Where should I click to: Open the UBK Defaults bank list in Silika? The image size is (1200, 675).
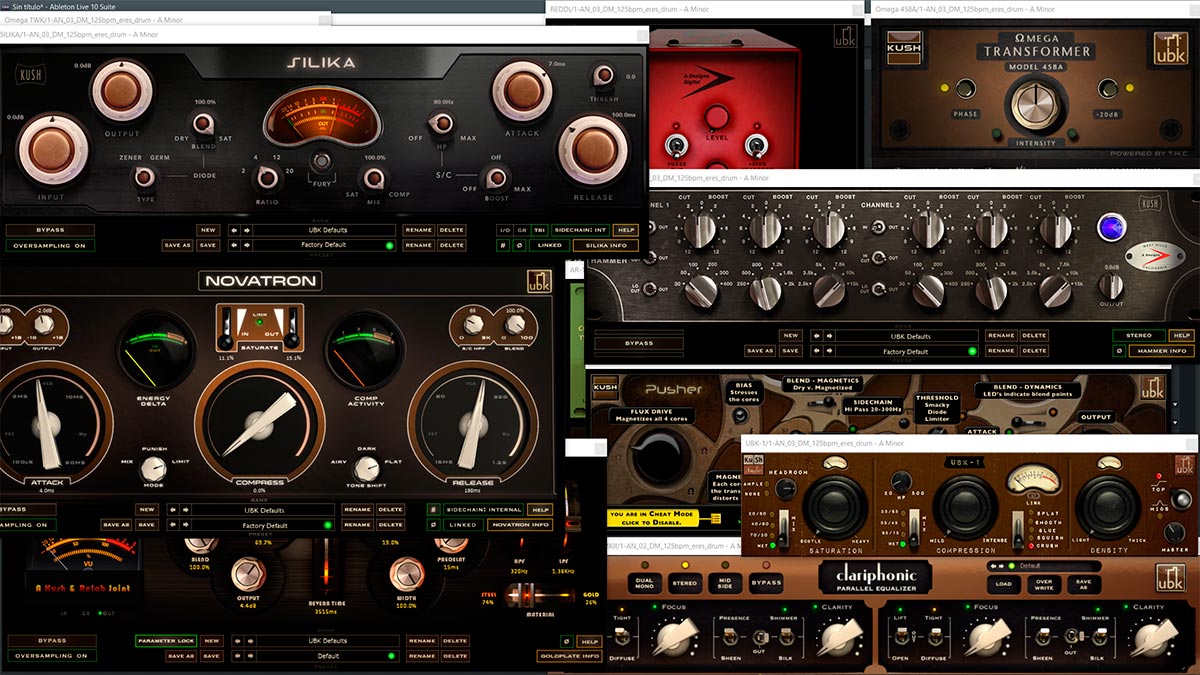(326, 229)
